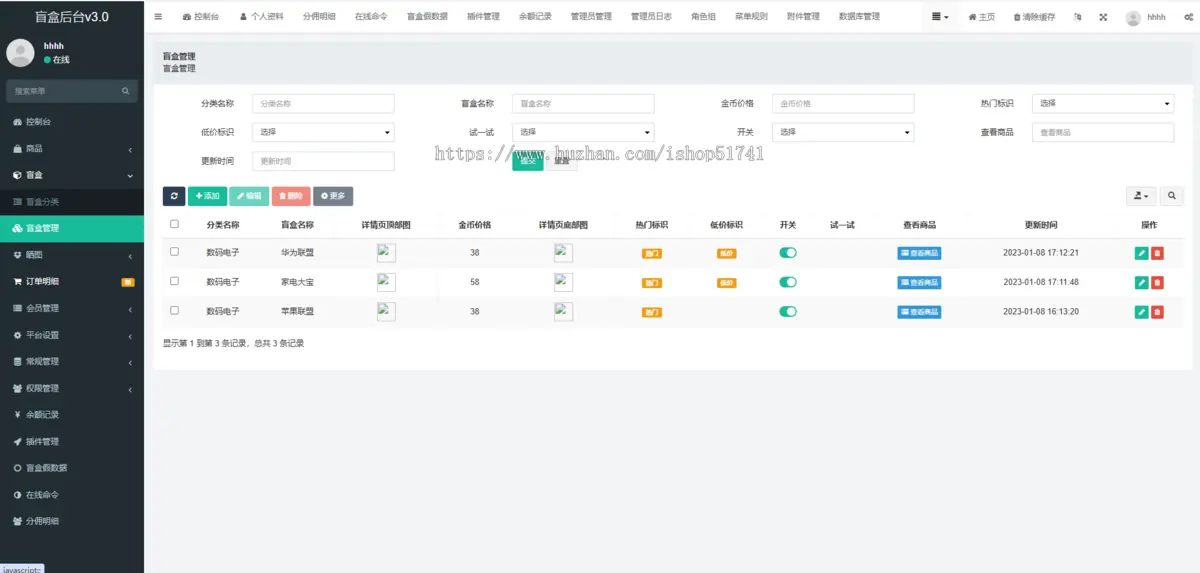Screen dimensions: 1200x573
Task: Open the 开关 filter dropdown
Action: point(843,132)
